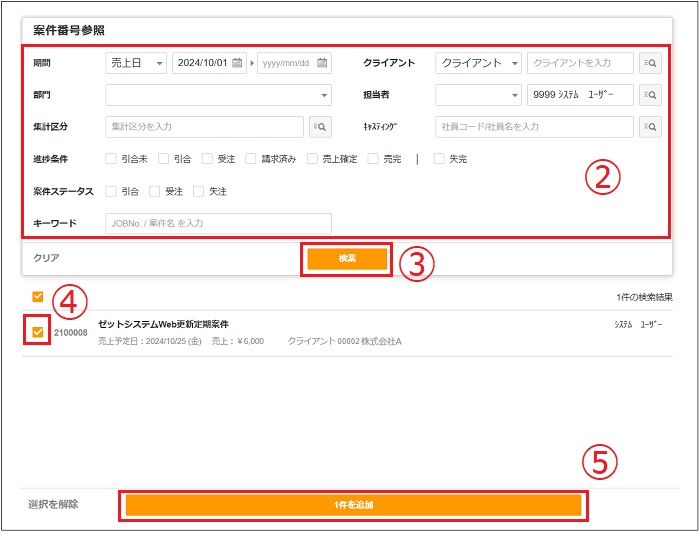
Task: Select the ゼットシステムWeb更新定期案件 result title
Action: (163, 324)
